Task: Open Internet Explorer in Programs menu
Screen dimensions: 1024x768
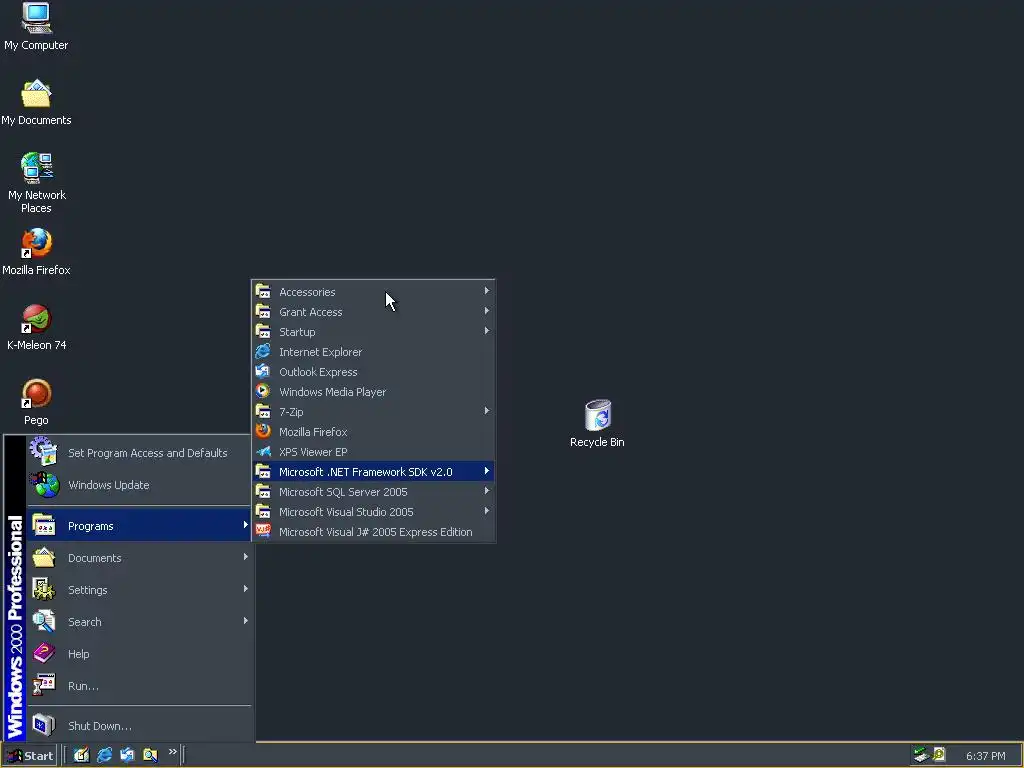Action: tap(373, 352)
